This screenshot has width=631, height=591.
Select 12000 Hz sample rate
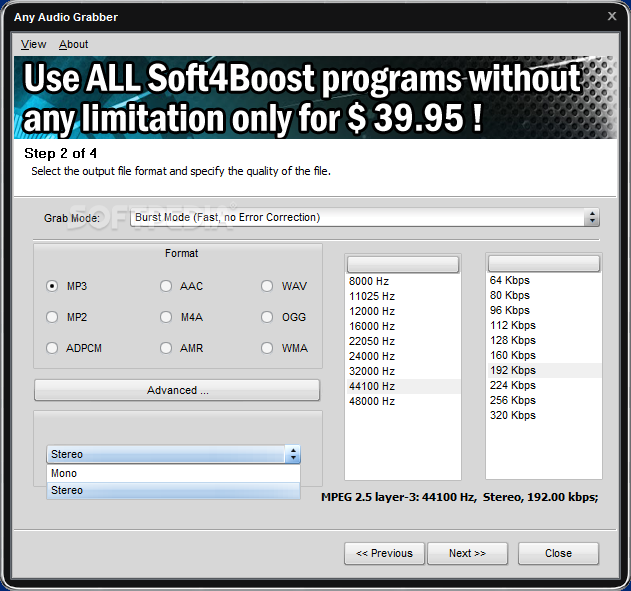tap(403, 311)
